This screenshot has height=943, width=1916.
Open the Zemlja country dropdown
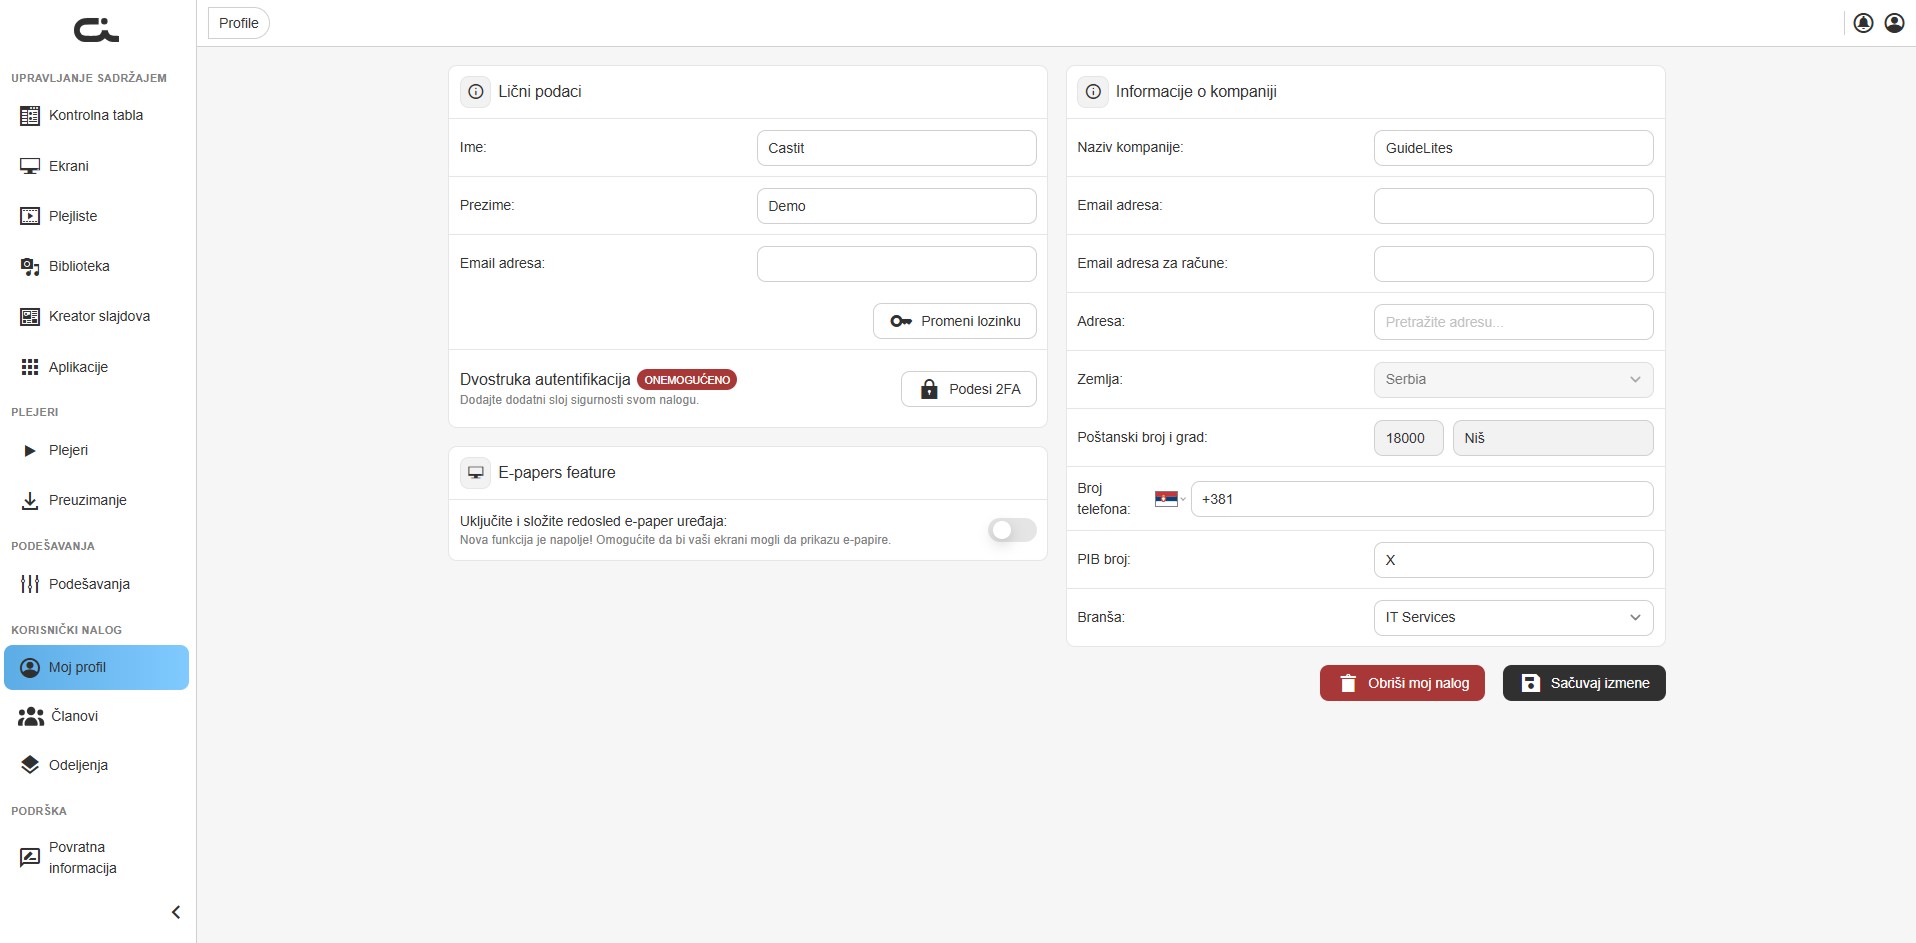[1513, 380]
